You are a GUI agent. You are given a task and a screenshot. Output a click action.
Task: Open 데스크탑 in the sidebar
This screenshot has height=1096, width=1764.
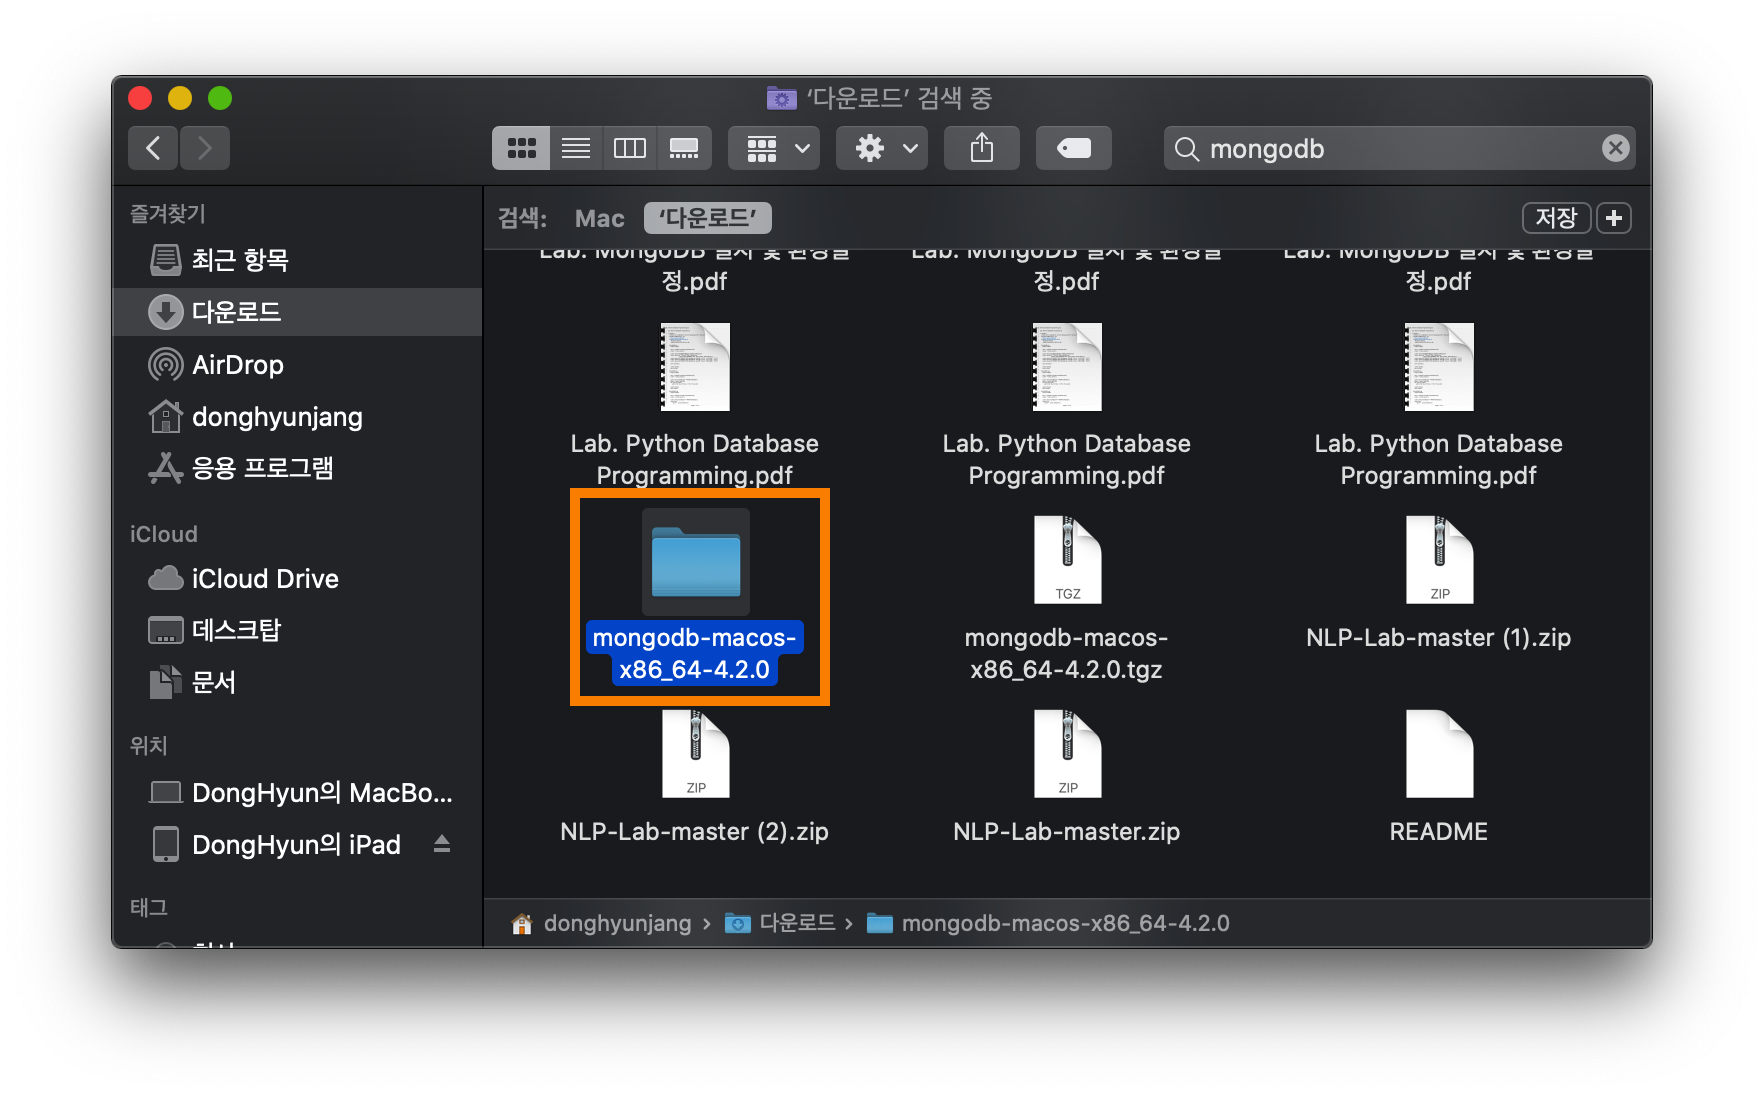tap(297, 630)
